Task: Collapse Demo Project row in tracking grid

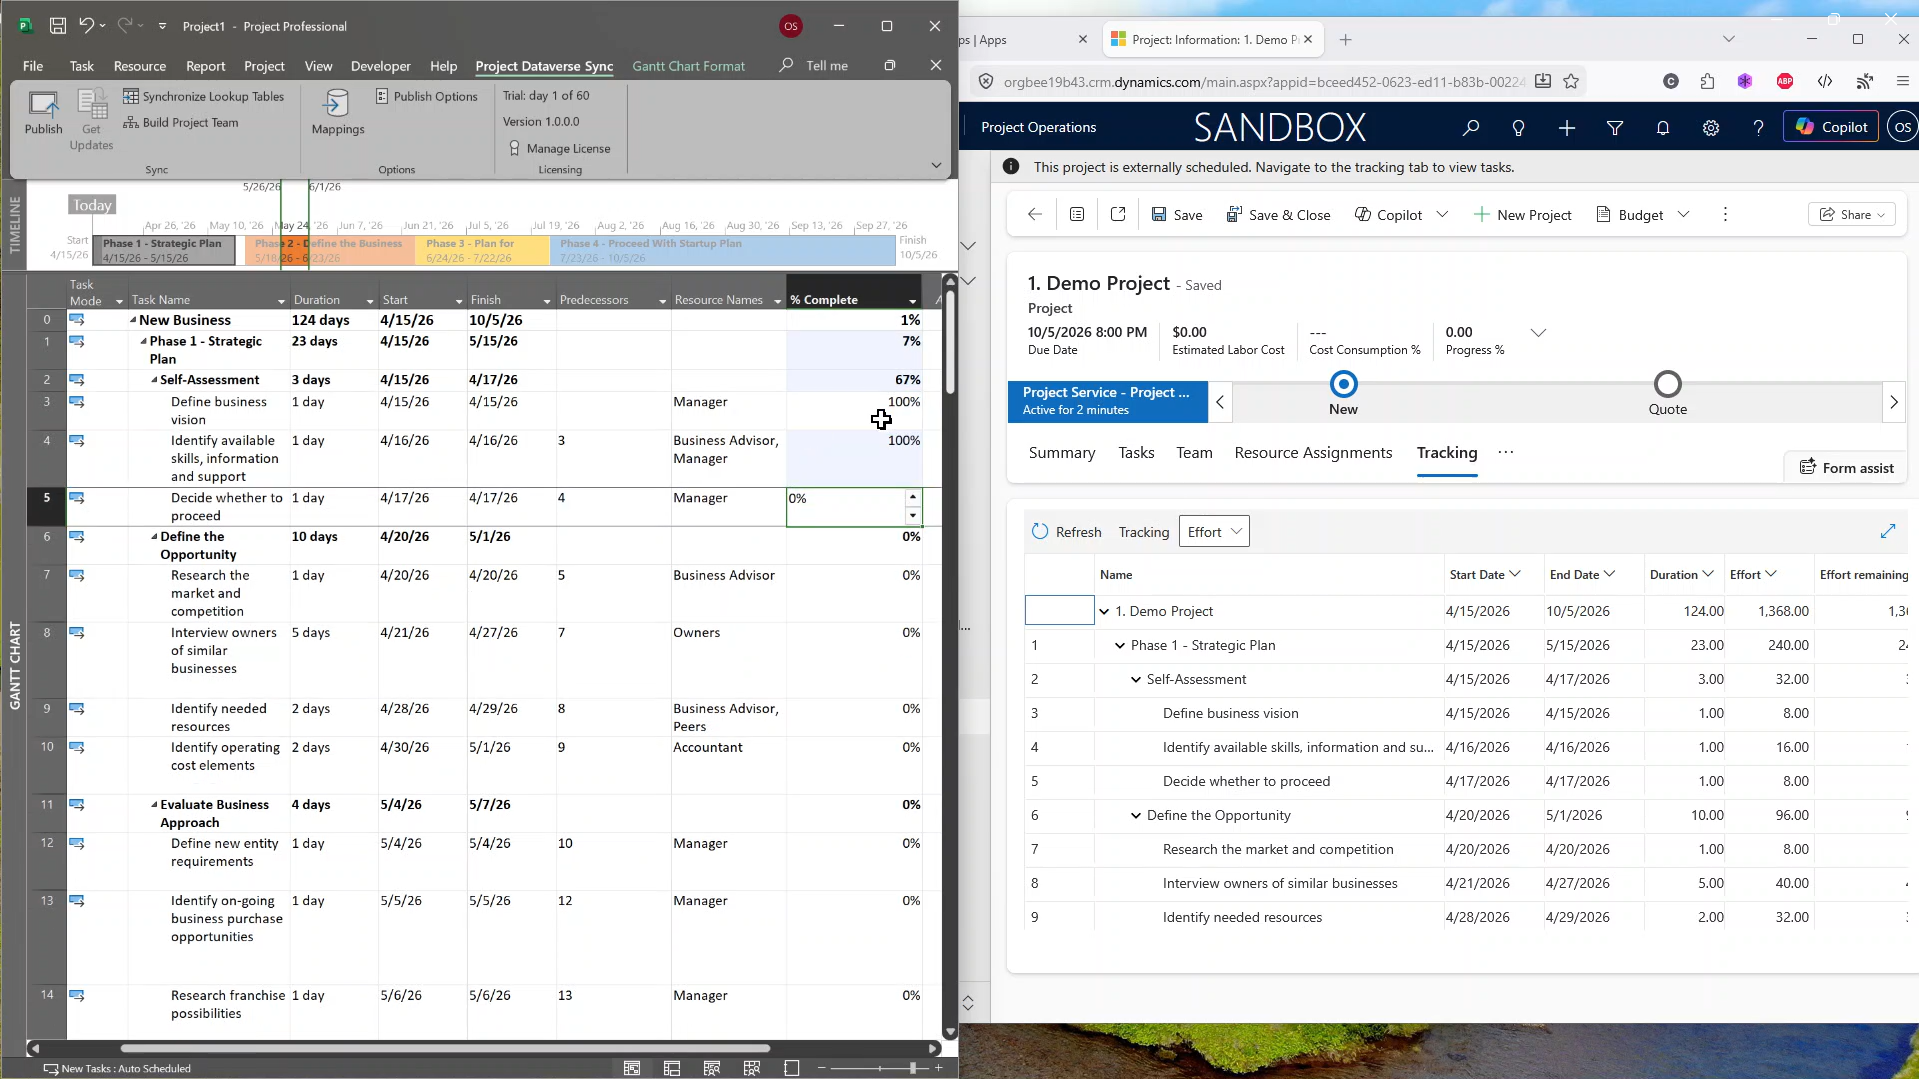Action: click(1104, 611)
